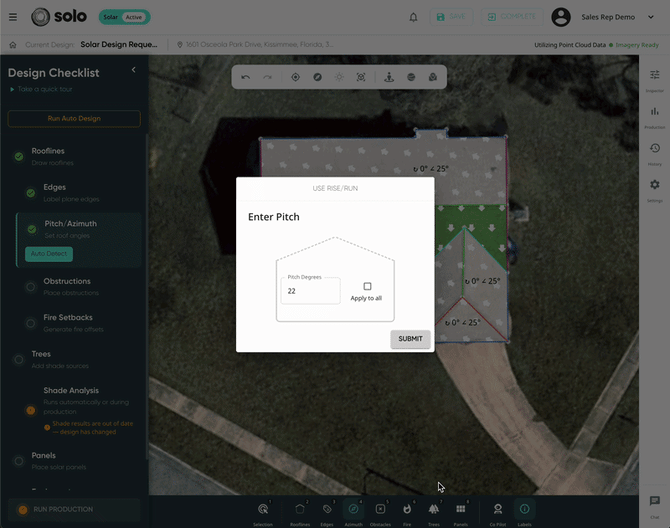Switch to Use Rise/Run mode

[335, 188]
